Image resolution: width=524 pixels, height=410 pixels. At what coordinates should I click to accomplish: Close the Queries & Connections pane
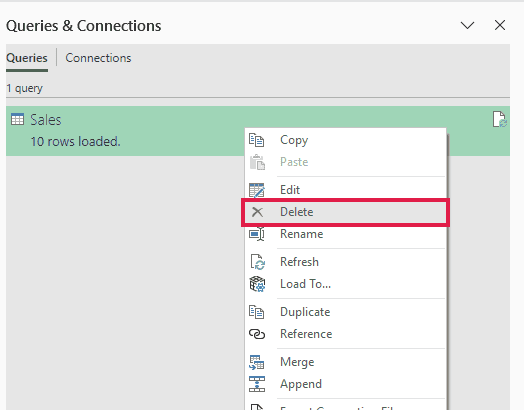click(x=500, y=25)
